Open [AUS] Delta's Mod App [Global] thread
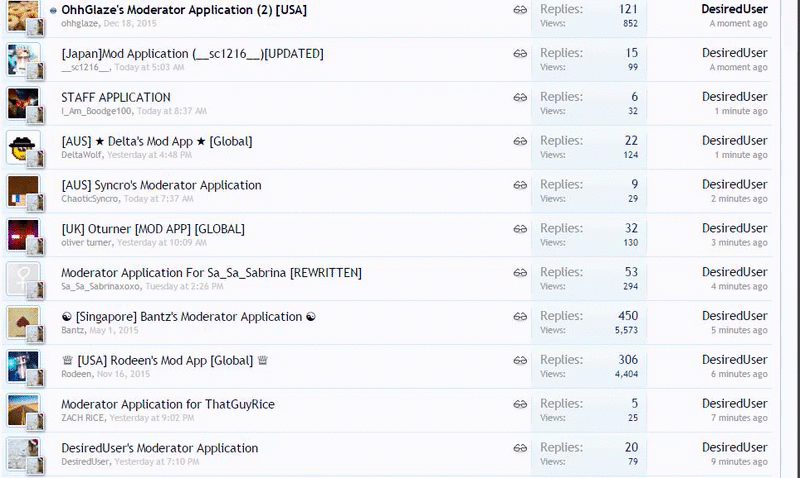The width and height of the screenshot is (800, 478). click(157, 141)
